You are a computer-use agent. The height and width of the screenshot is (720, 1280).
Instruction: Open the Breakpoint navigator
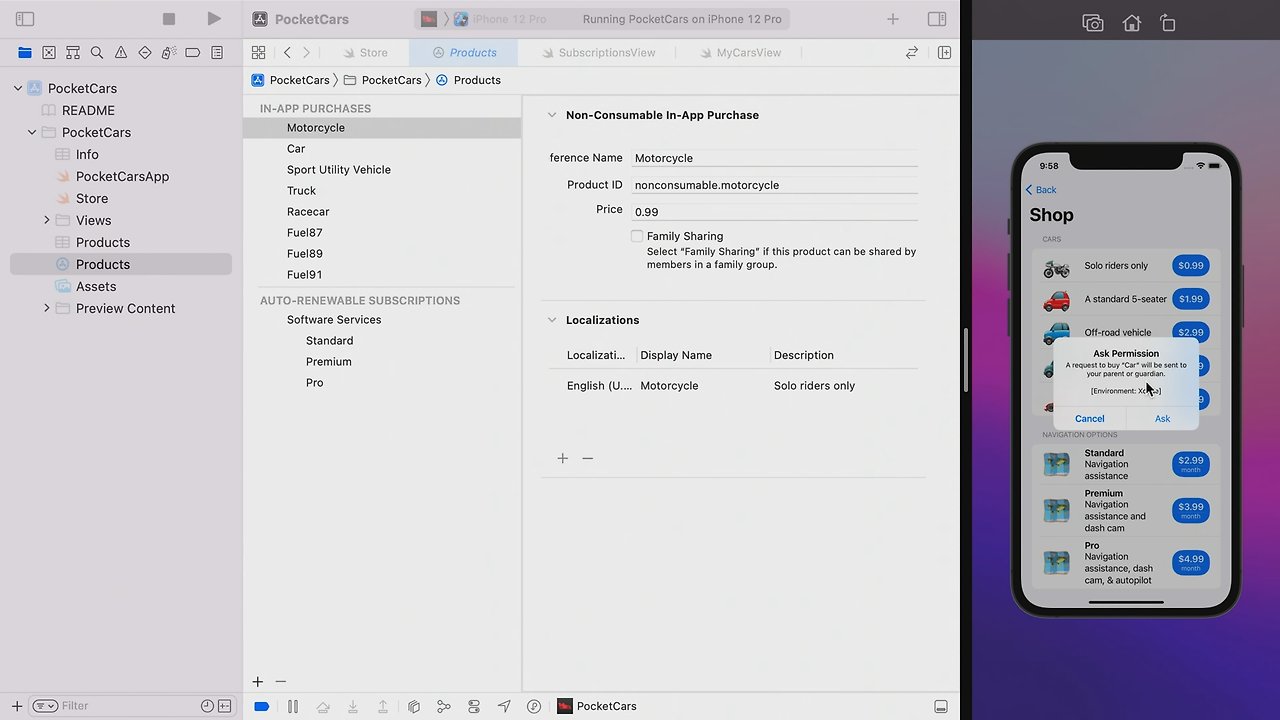[193, 52]
